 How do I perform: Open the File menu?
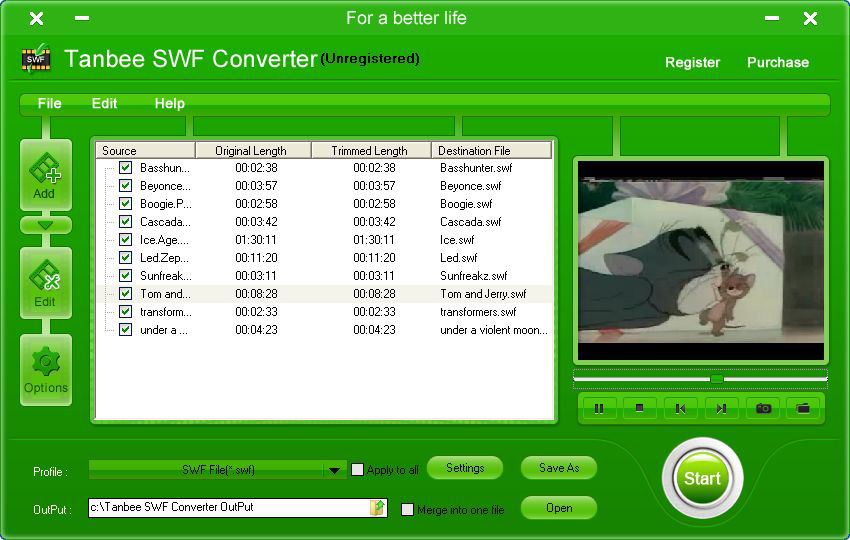pos(49,104)
